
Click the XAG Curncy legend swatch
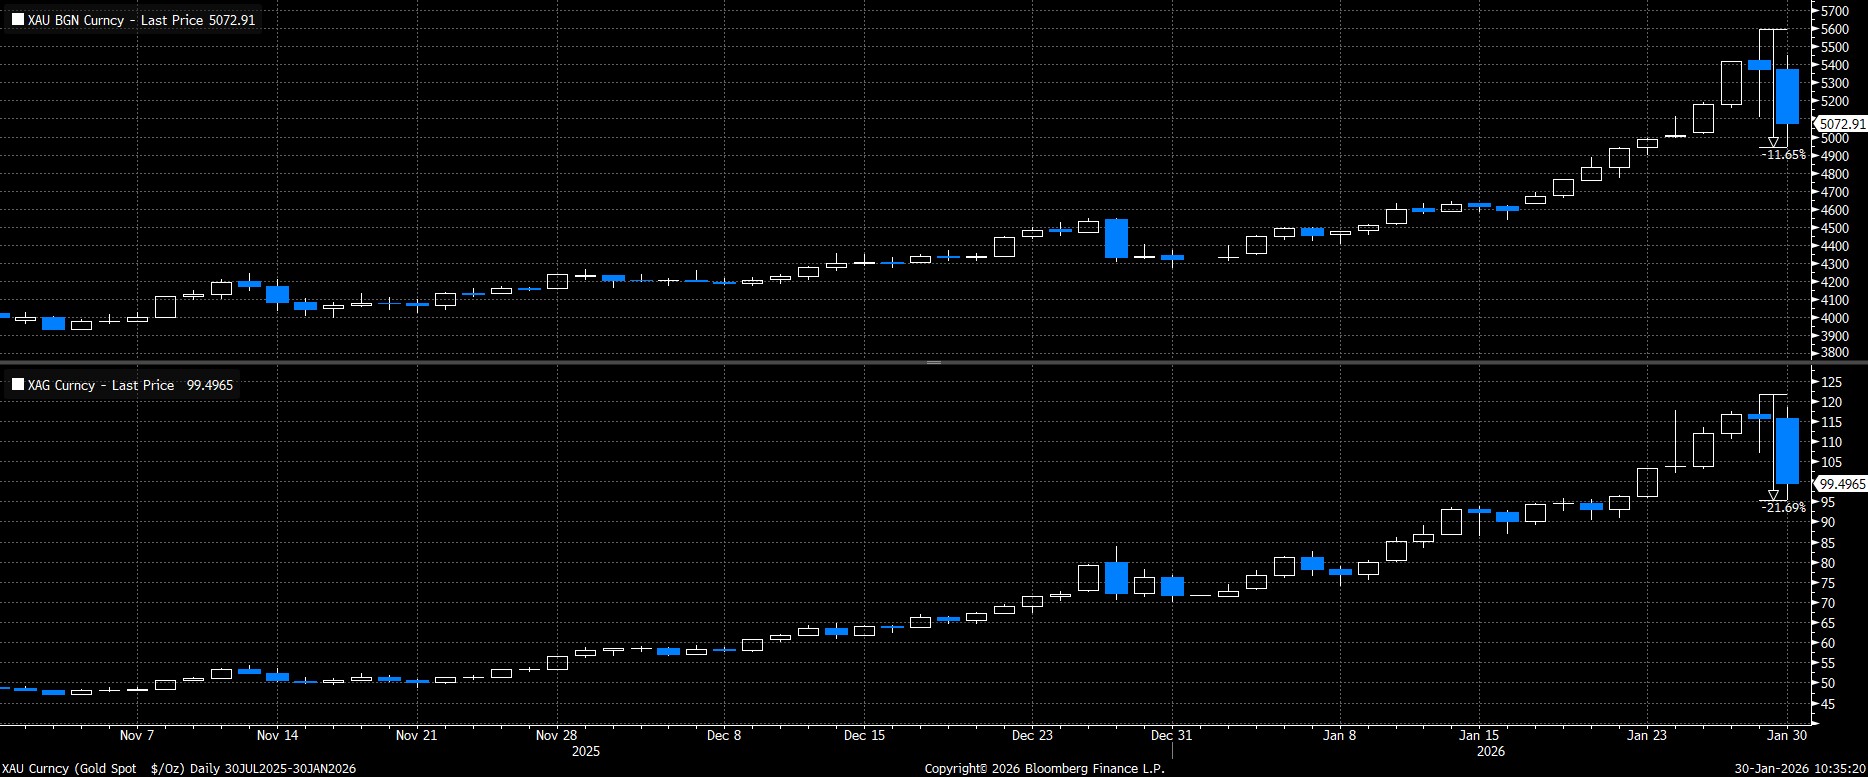click(18, 385)
